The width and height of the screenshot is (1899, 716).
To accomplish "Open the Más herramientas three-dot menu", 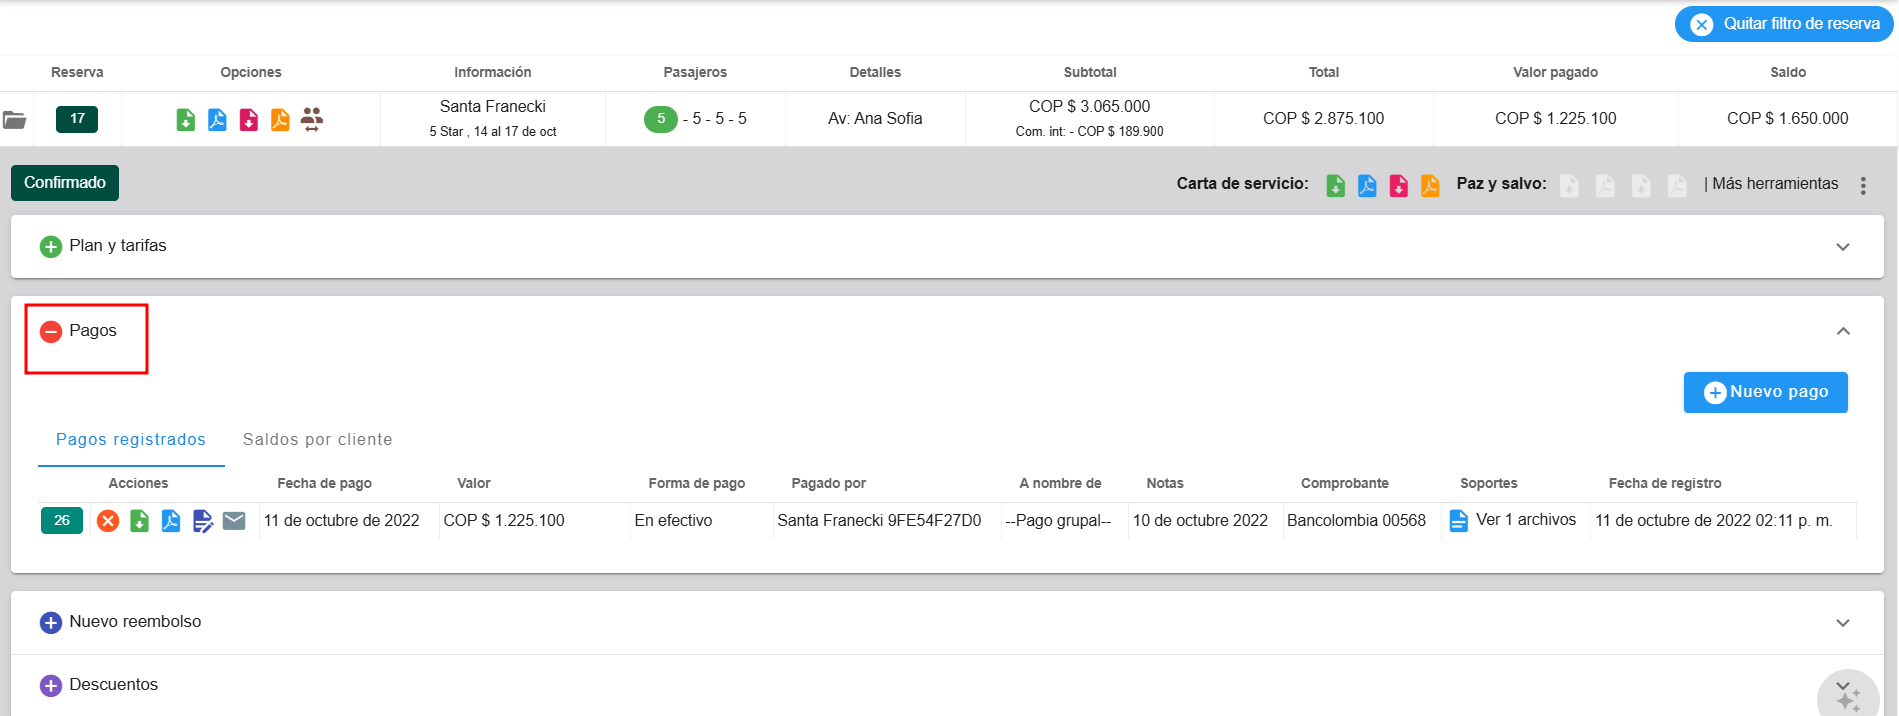I will click(x=1863, y=186).
